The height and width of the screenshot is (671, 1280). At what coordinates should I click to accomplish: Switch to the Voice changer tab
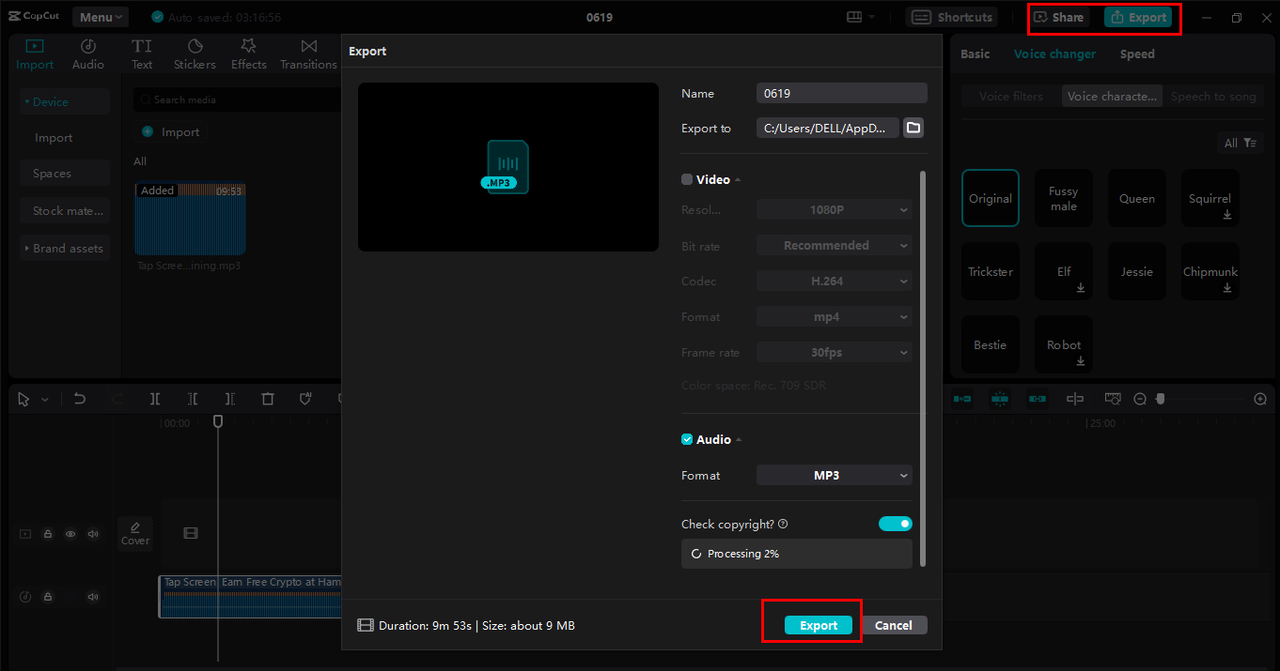pyautogui.click(x=1055, y=54)
